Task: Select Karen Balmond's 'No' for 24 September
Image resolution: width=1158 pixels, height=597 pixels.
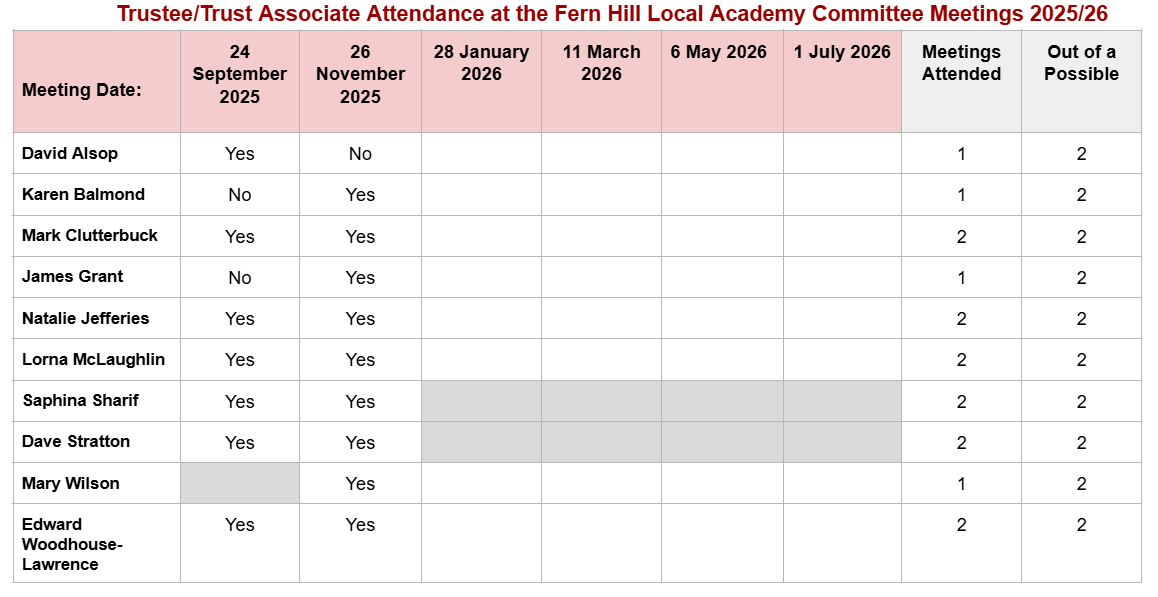Action: pos(240,195)
